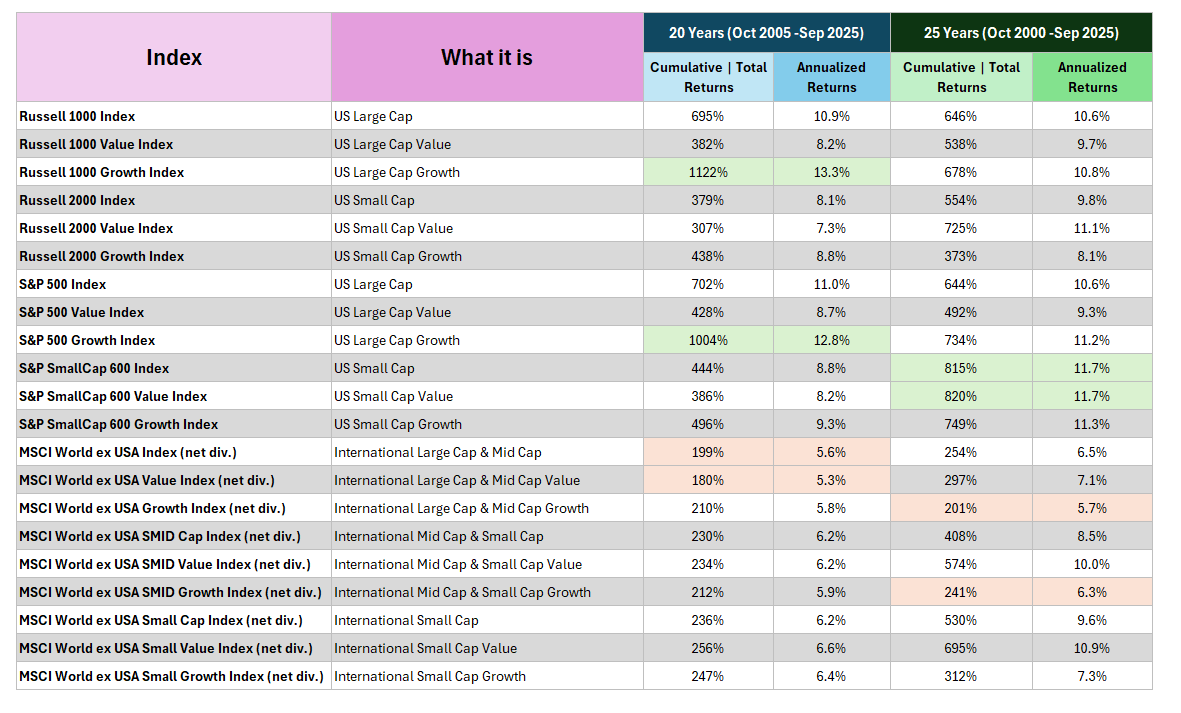Select the 1004% highlighted green cell
This screenshot has width=1181, height=713.
tap(708, 340)
